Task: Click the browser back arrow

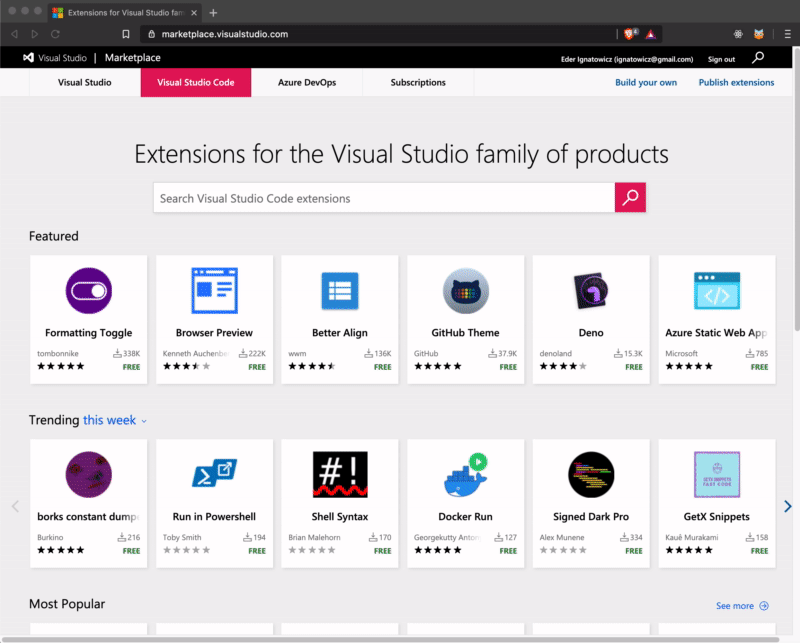Action: click(x=14, y=34)
